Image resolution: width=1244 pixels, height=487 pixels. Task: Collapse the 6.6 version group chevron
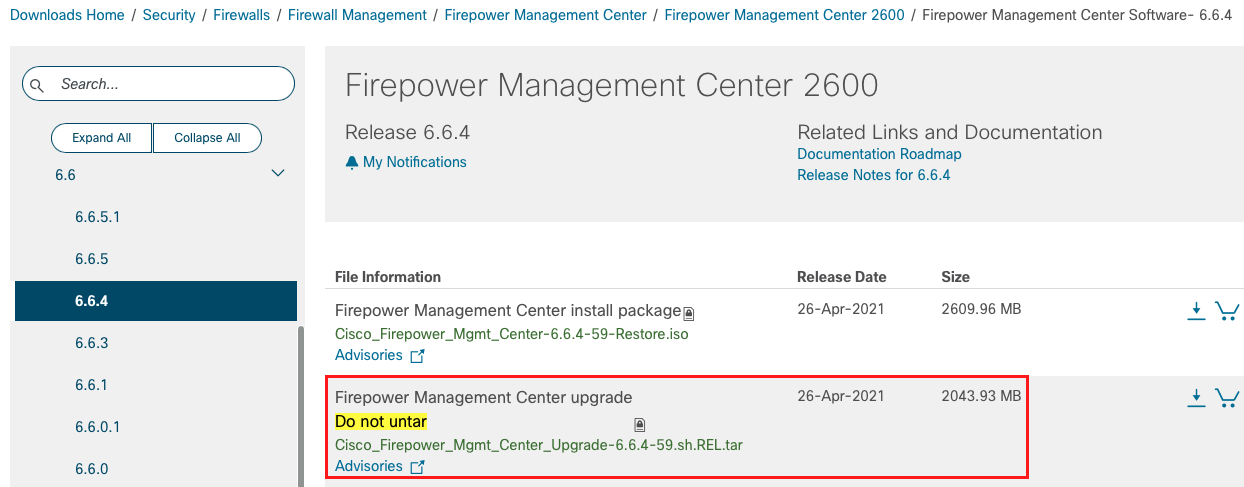coord(278,174)
